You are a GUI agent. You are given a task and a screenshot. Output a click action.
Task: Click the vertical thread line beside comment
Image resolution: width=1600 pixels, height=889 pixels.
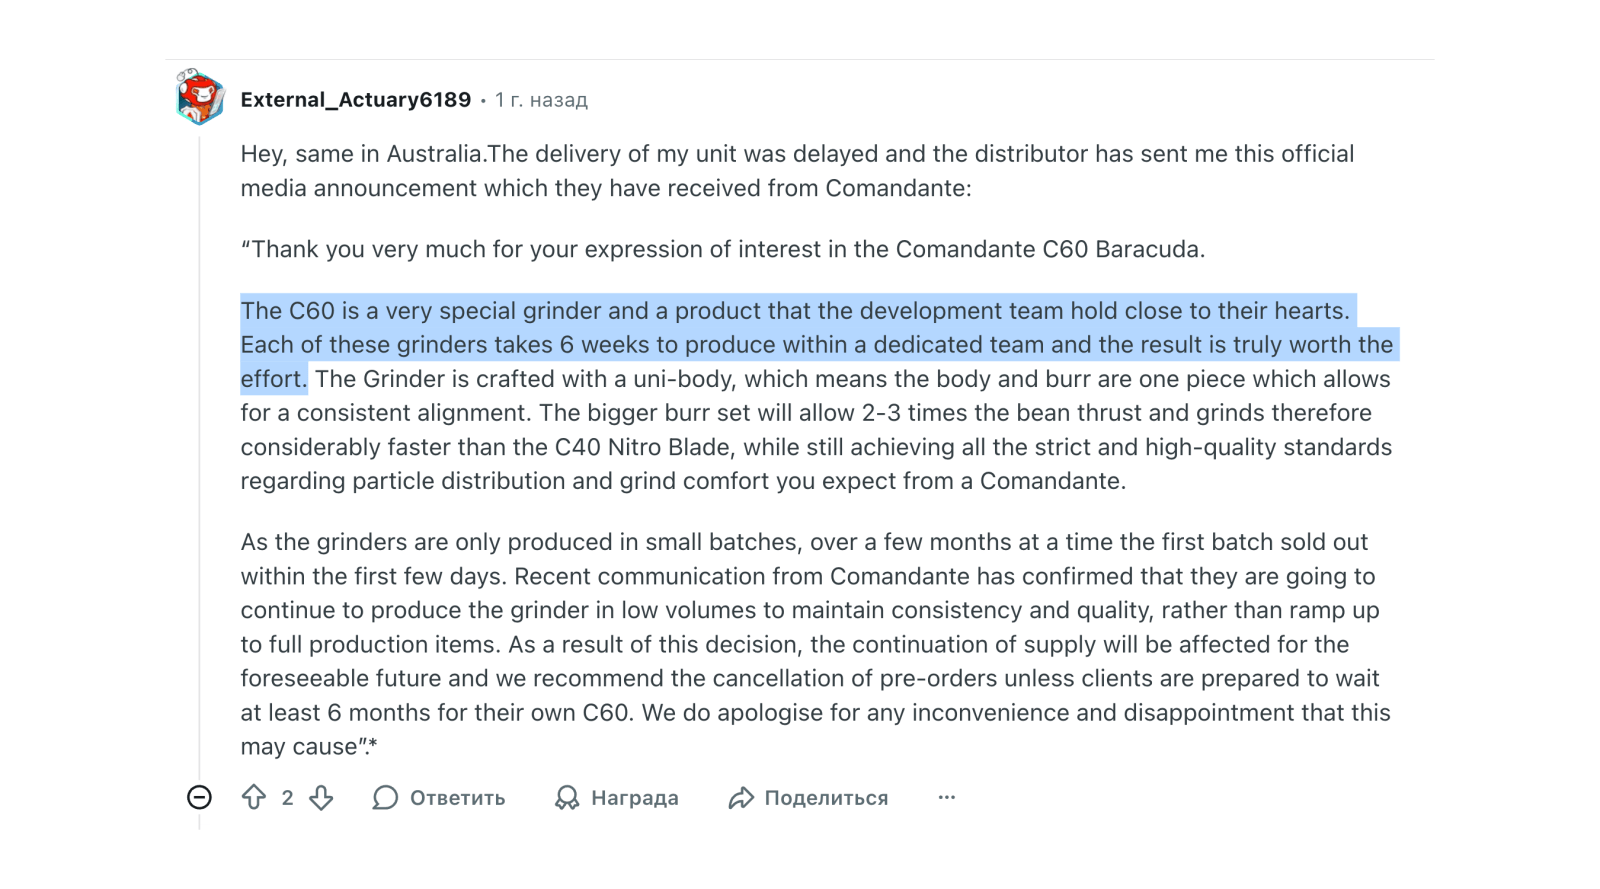coord(199,450)
